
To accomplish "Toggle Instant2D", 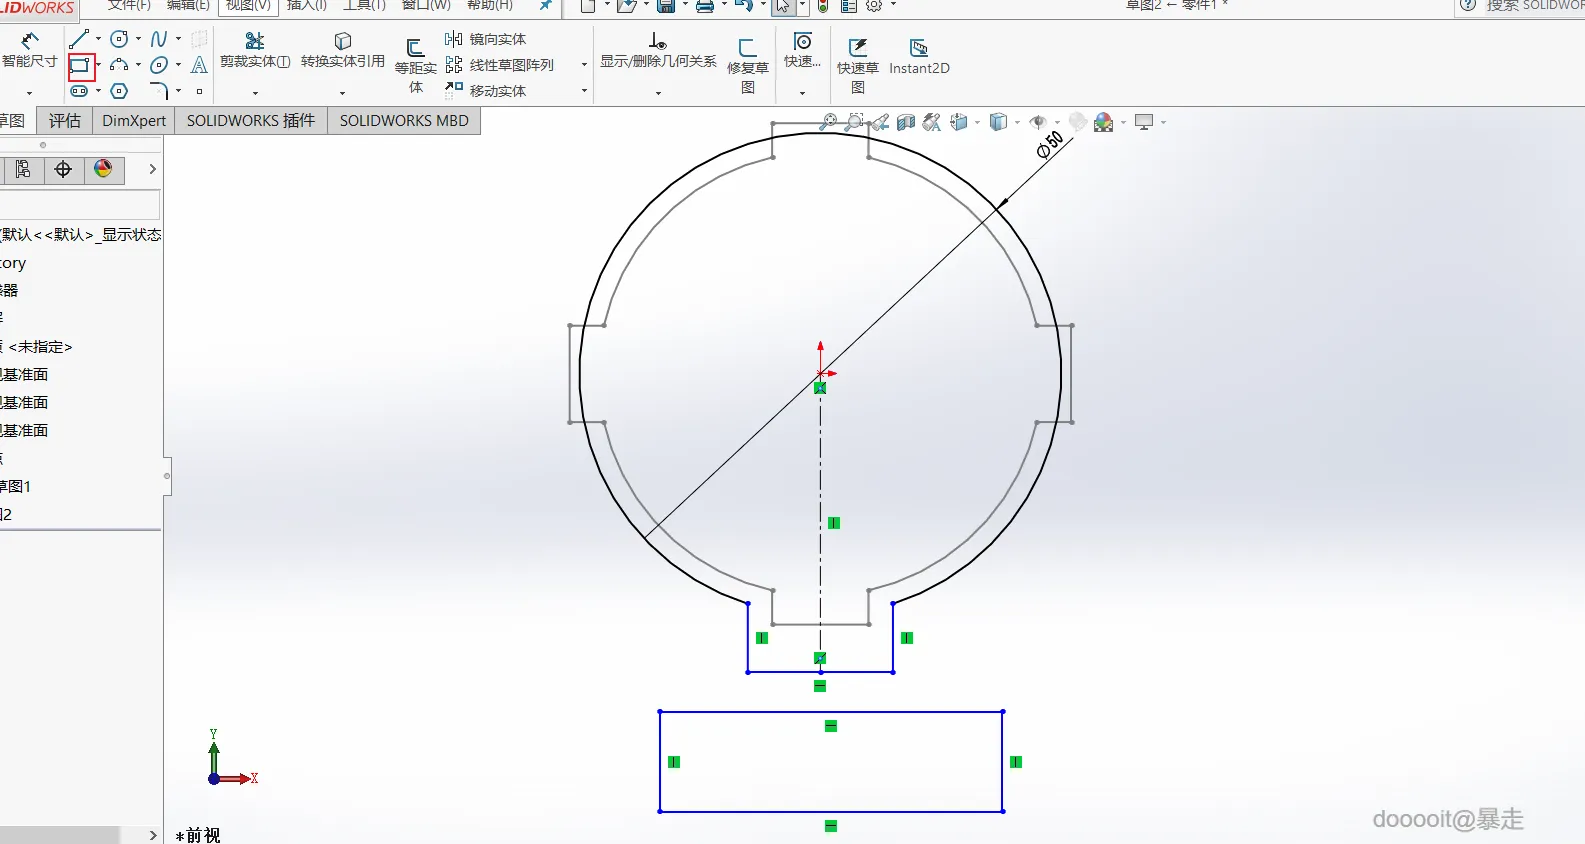I will click(x=919, y=57).
